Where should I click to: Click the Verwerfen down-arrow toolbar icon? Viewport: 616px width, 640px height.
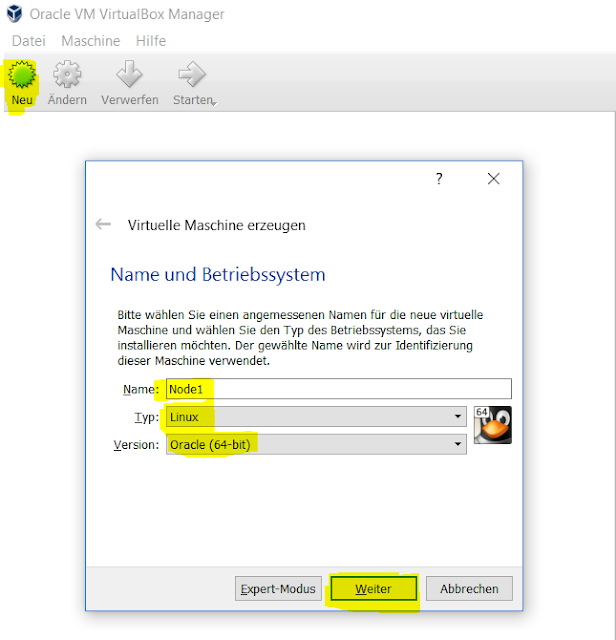click(x=129, y=74)
